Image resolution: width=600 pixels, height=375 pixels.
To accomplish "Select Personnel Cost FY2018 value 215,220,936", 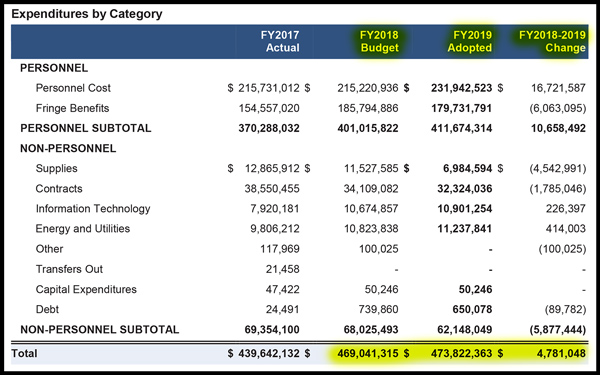I will 368,88.
